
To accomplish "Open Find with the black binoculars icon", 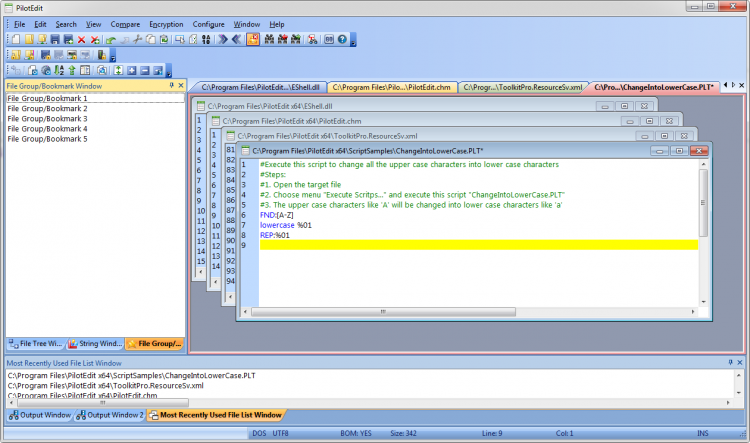I will click(269, 40).
